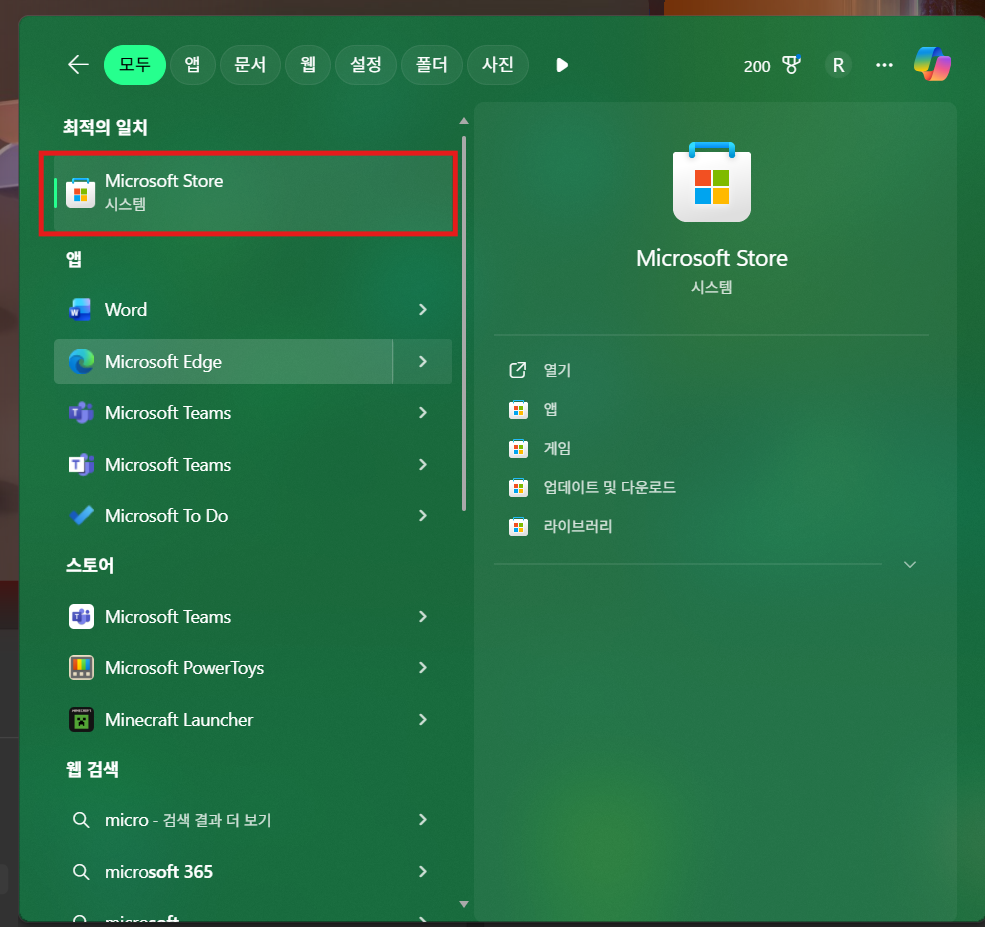The image size is (985, 927).
Task: Click the large Microsoft Store logo
Action: [x=711, y=182]
